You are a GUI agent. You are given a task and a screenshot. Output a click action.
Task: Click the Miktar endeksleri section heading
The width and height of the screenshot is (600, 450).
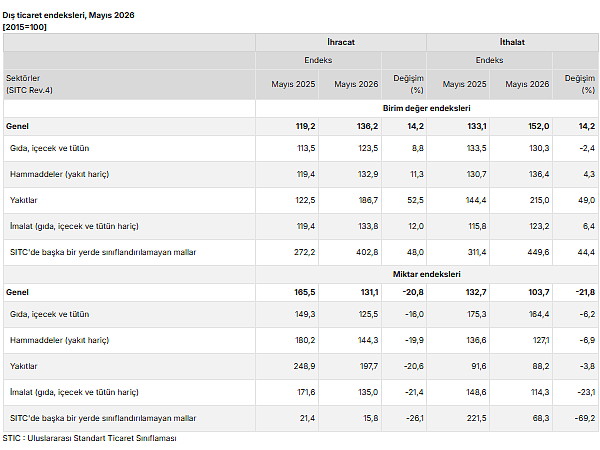pos(426,274)
